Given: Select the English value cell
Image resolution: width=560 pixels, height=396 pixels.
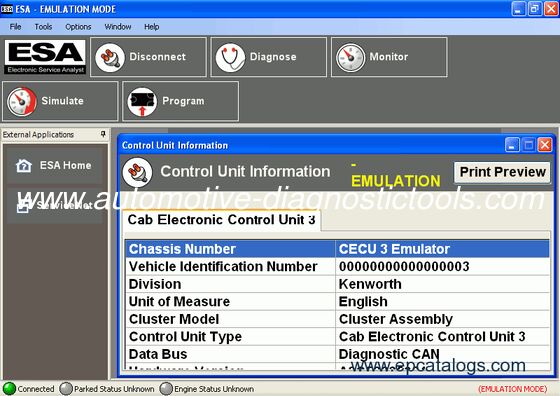Looking at the screenshot, I should (x=442, y=301).
